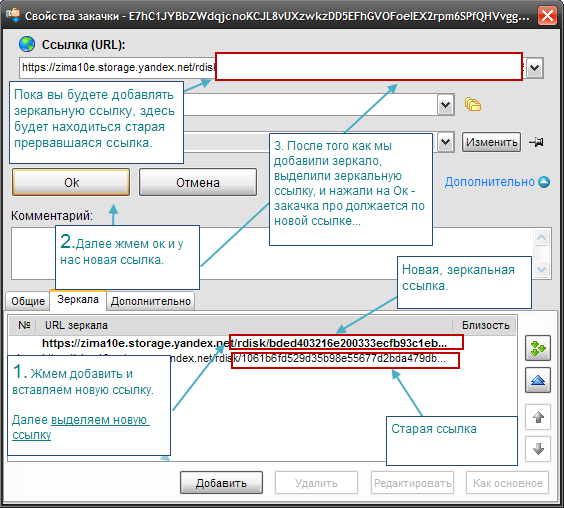Click the URL input field with zima10e link
The image size is (564, 508).
272,67
